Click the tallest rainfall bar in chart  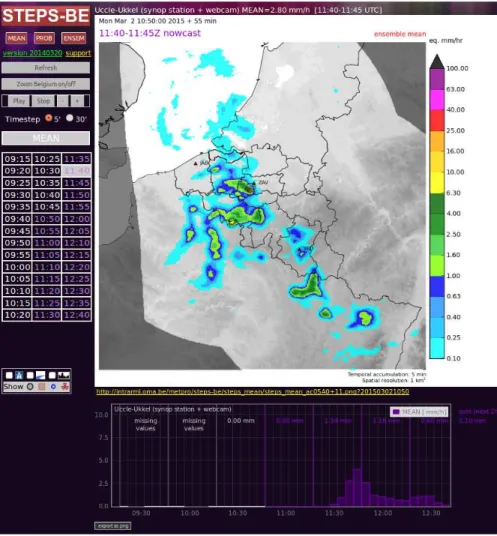coord(357,487)
